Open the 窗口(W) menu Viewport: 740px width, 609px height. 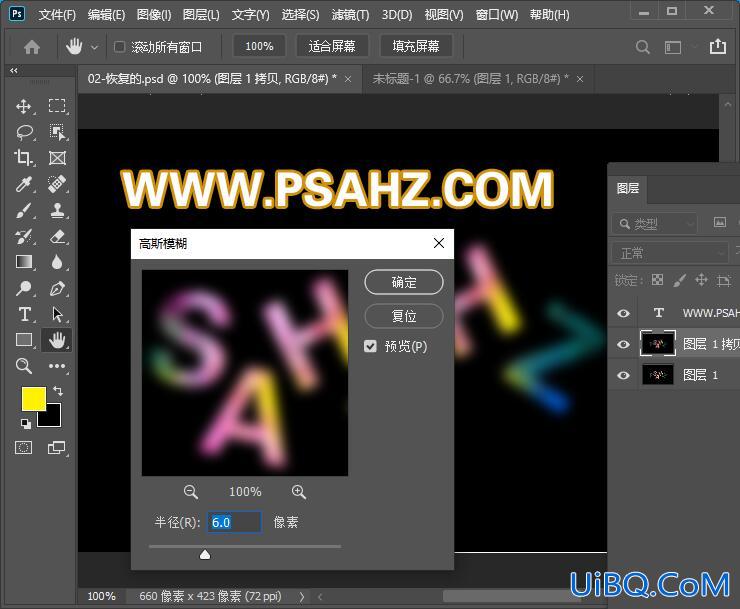point(496,15)
